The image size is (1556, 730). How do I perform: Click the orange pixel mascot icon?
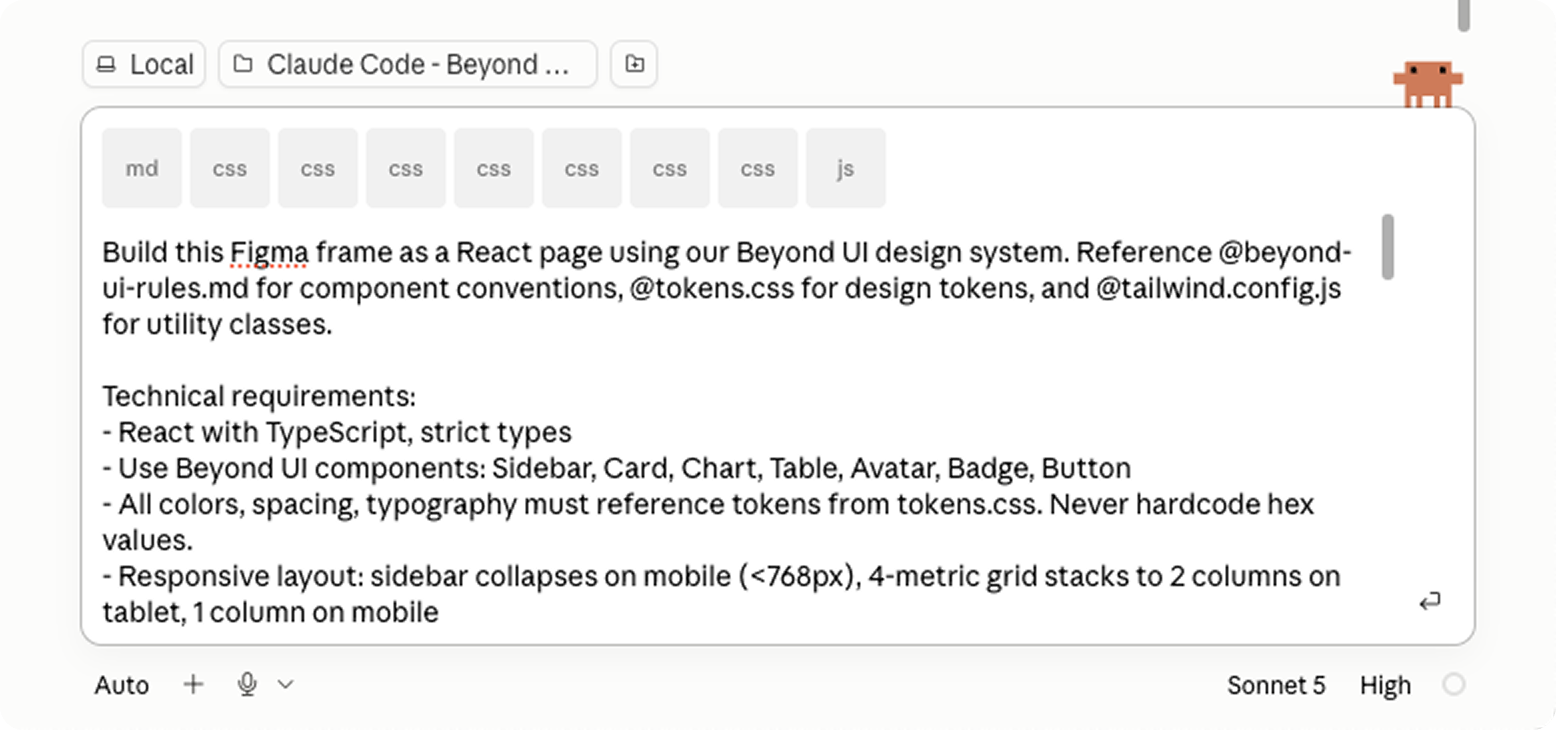(x=1428, y=84)
